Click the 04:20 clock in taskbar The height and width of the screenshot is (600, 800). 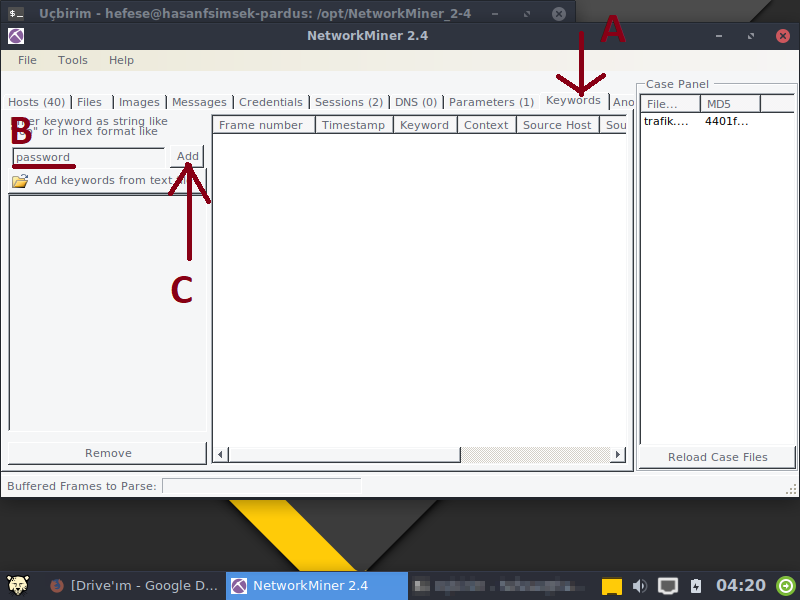(741, 585)
